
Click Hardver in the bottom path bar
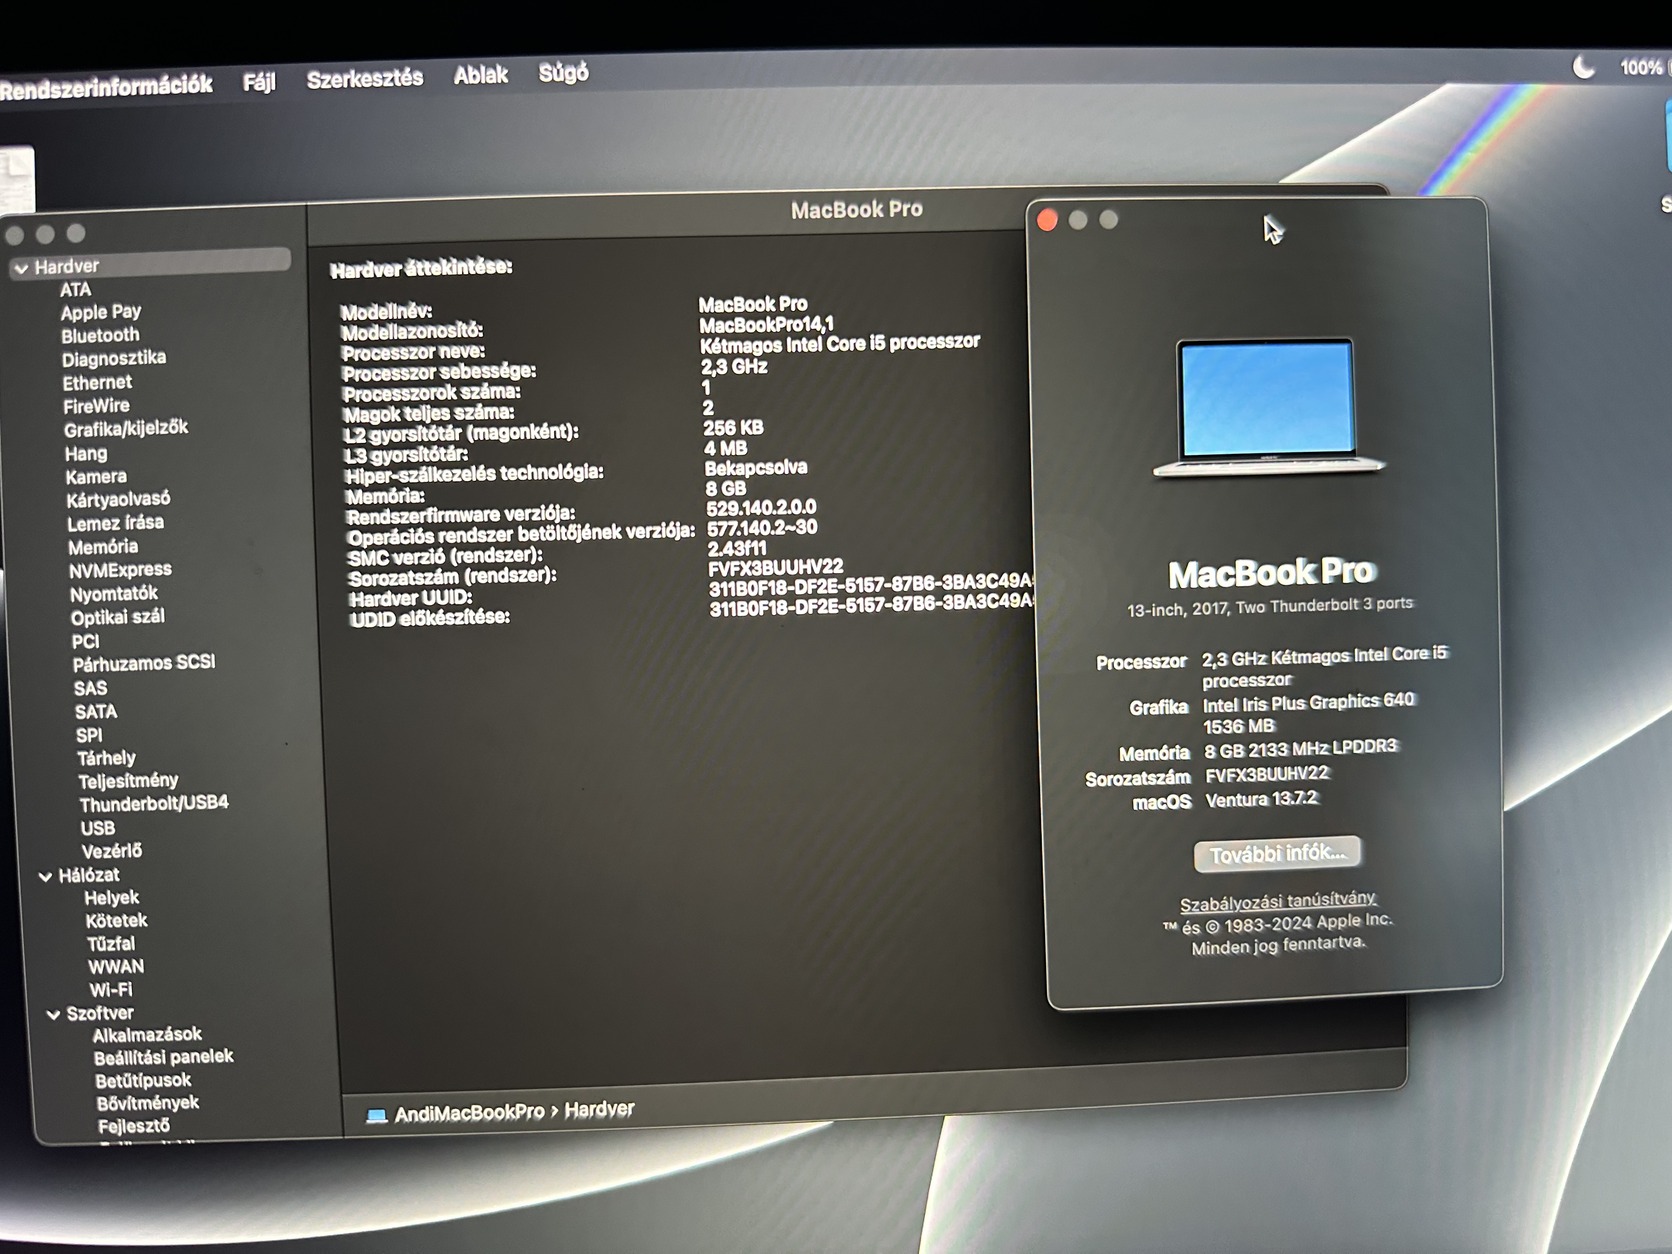599,1110
